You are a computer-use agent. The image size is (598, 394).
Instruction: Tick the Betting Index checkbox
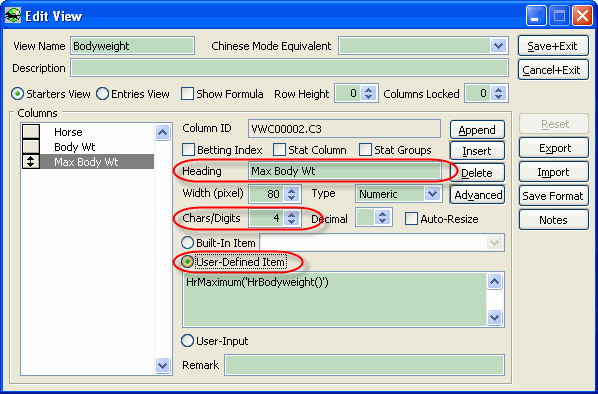tap(188, 150)
